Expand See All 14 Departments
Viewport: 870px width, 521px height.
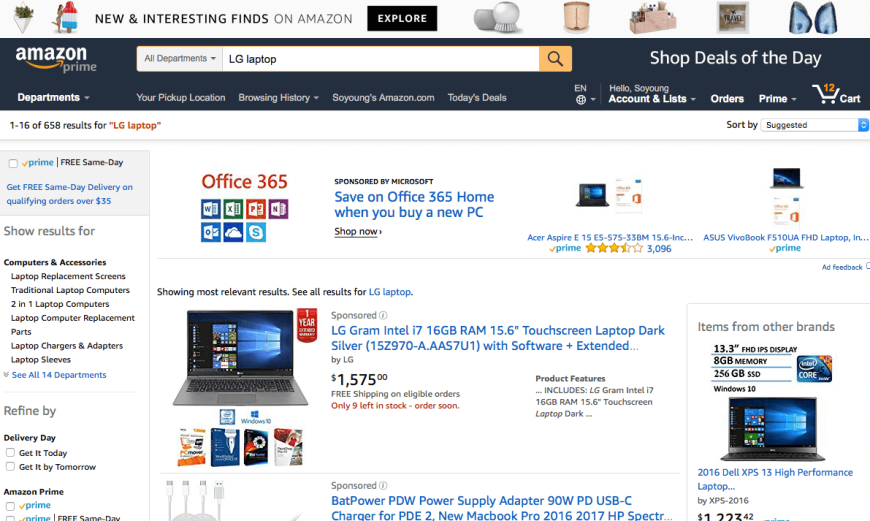[59, 375]
